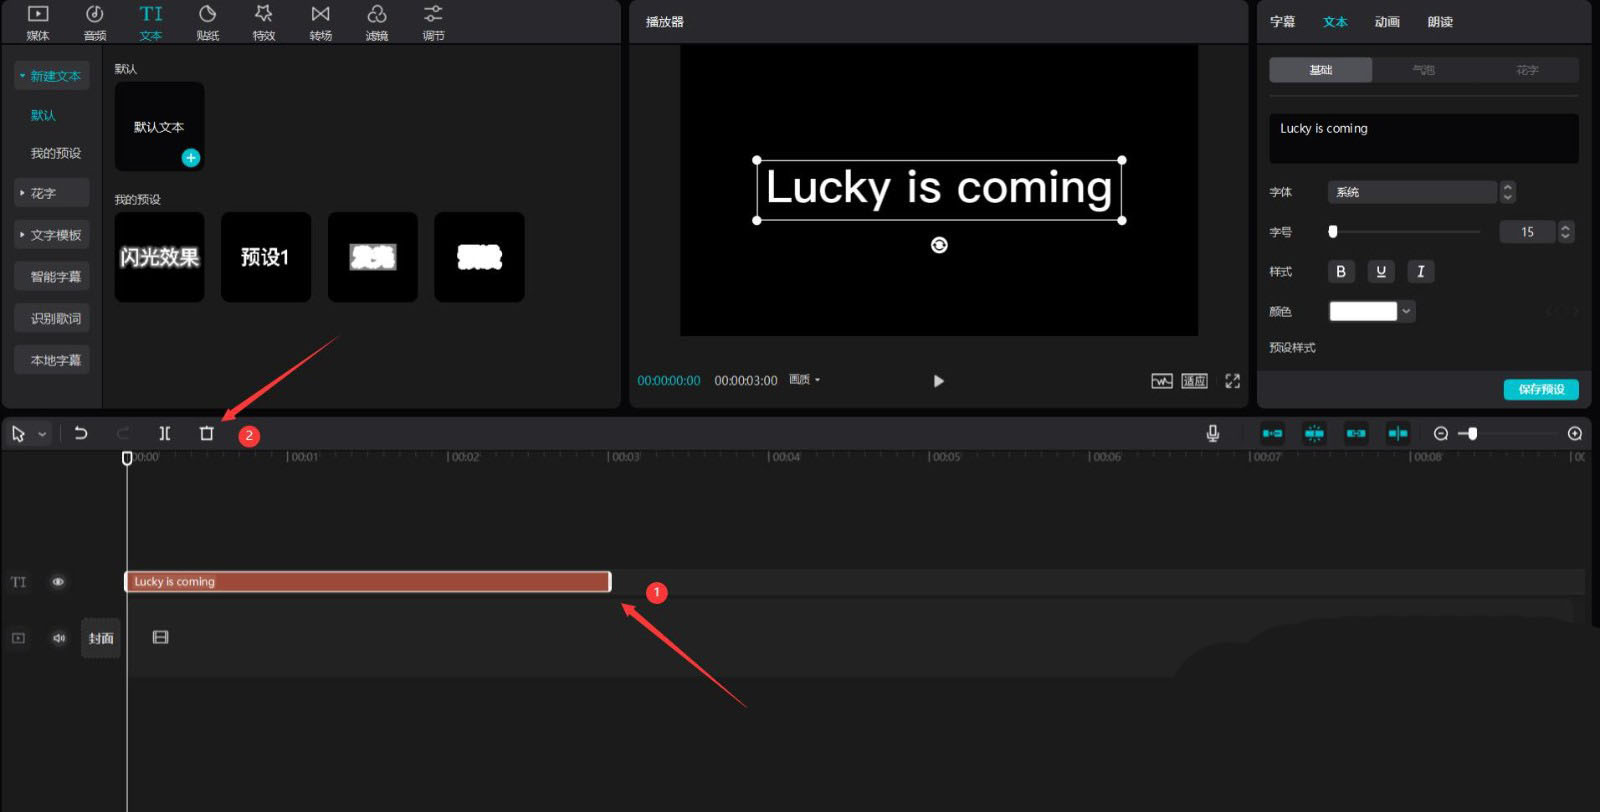The width and height of the screenshot is (1600, 812).
Task: Switch to the 气泡 tab
Action: 1423,70
